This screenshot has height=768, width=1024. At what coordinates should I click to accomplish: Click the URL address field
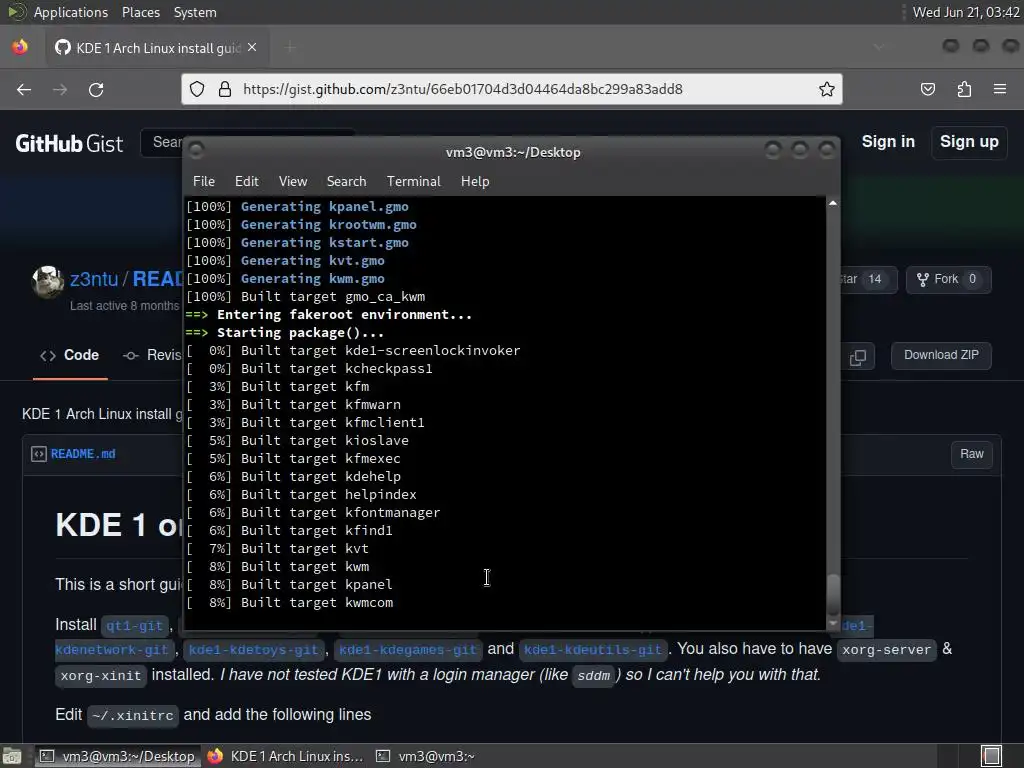512,89
